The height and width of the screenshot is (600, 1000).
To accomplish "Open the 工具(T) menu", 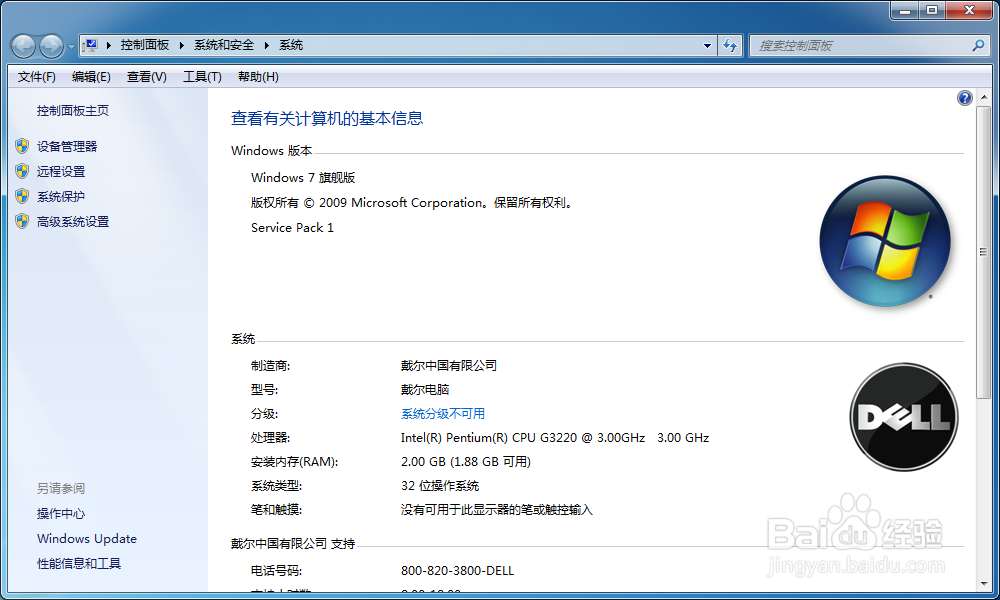I will pos(202,77).
